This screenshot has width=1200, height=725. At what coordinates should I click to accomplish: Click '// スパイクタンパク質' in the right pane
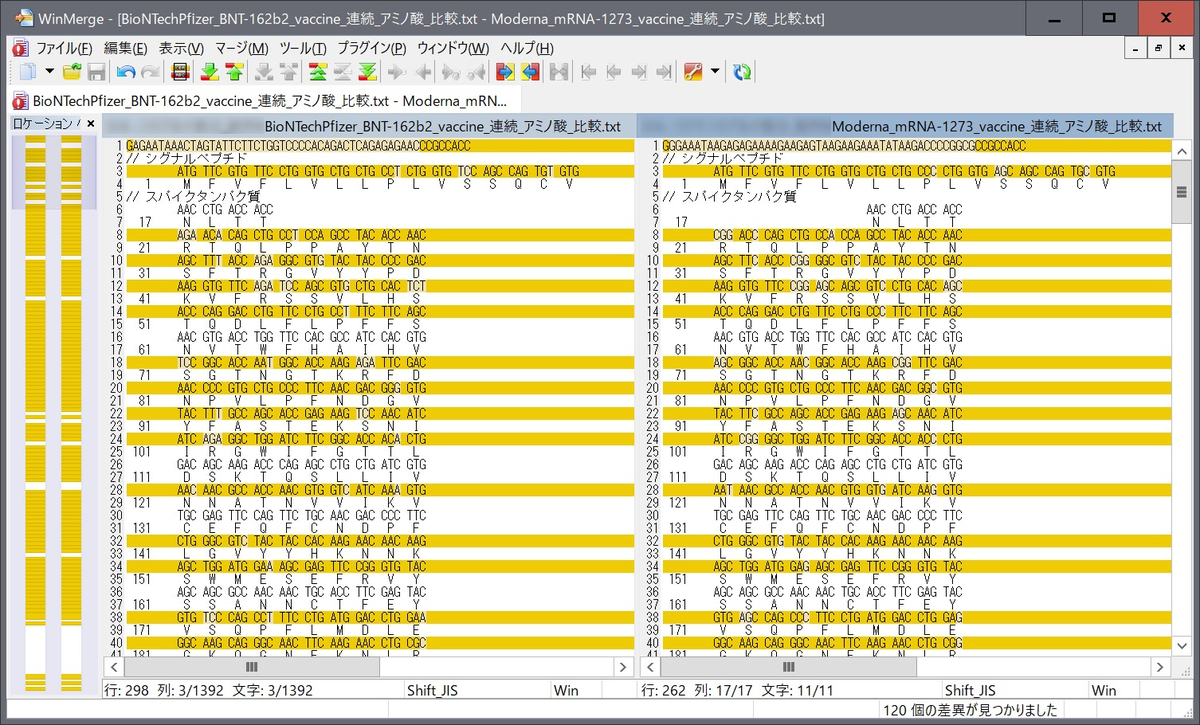[x=729, y=197]
